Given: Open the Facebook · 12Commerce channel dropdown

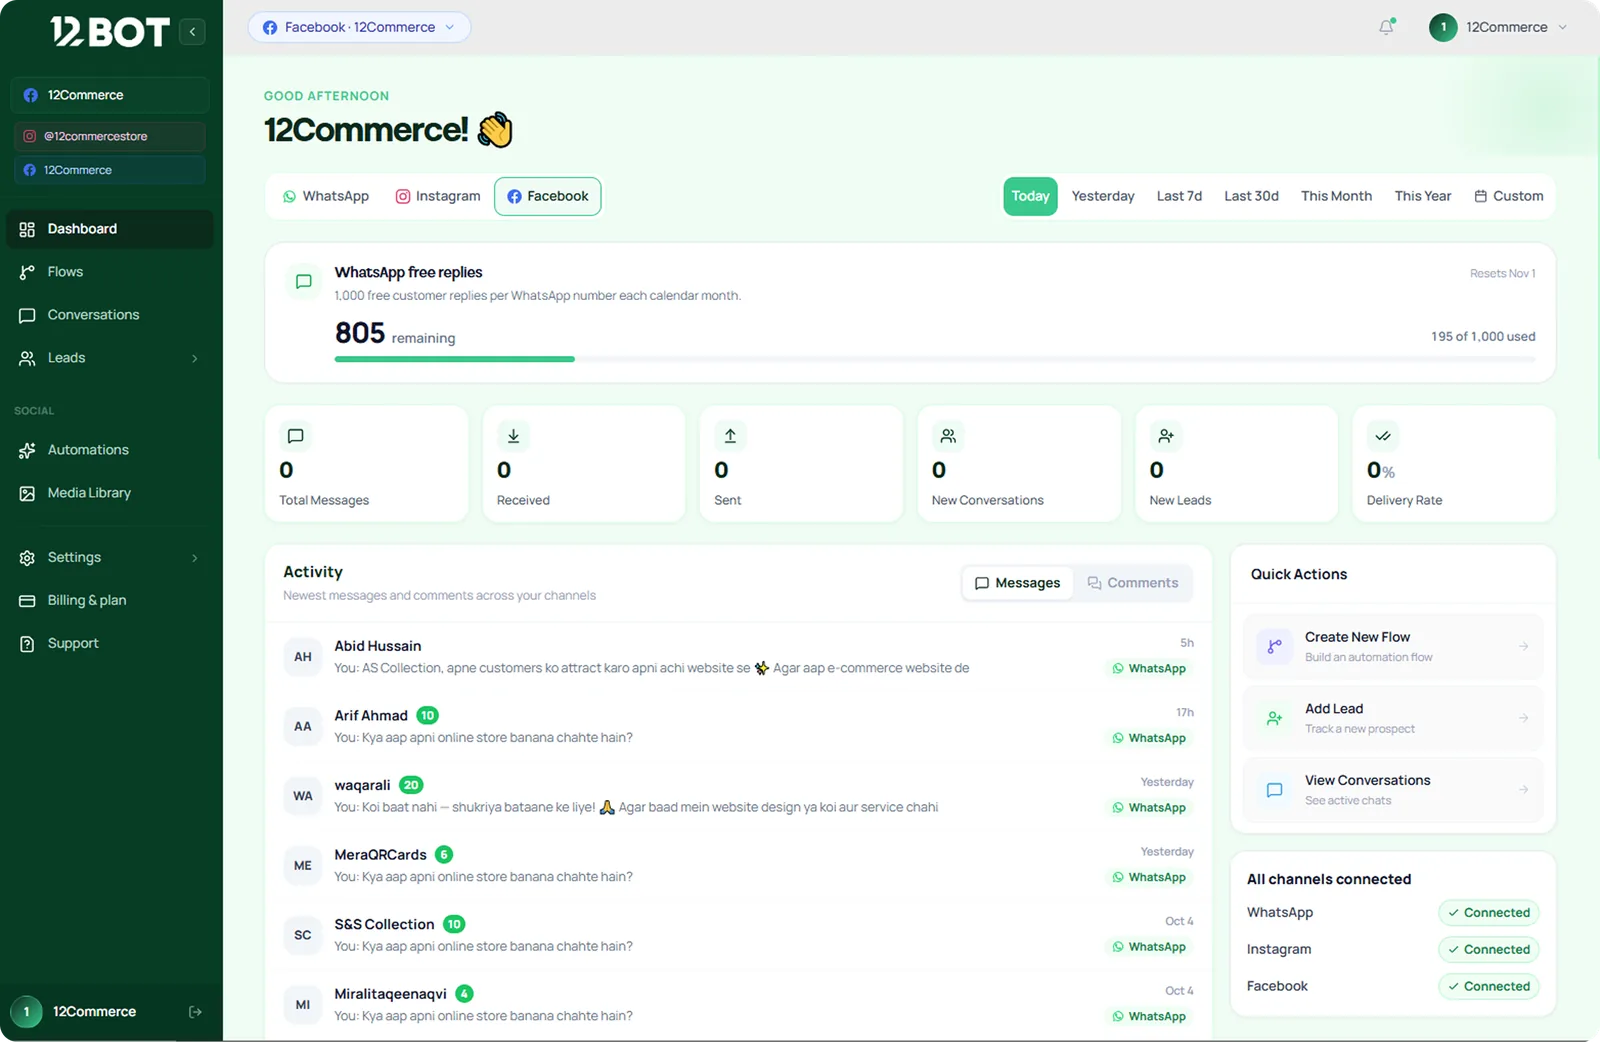Looking at the screenshot, I should (359, 27).
